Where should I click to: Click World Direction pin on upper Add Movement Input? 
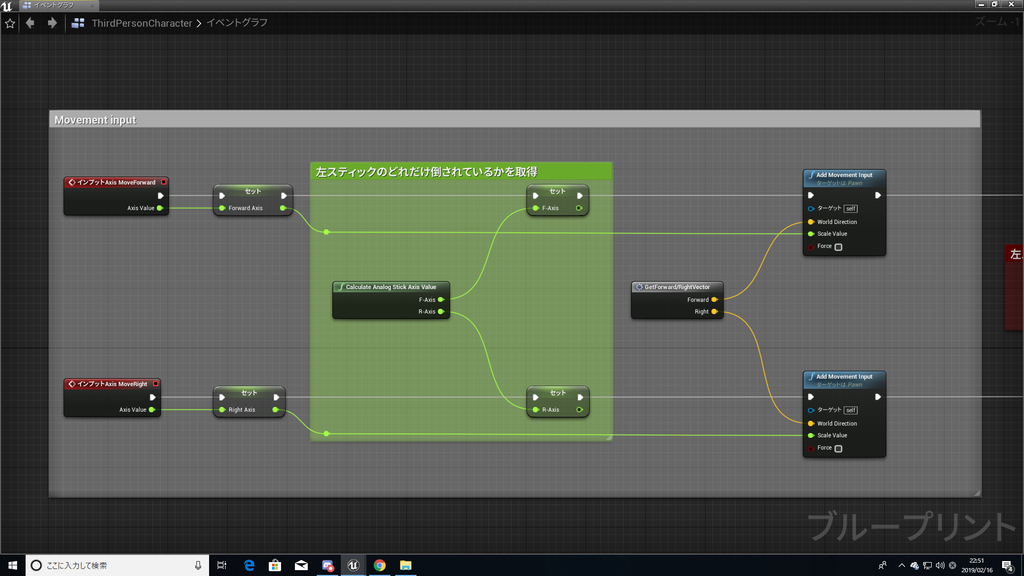coord(811,222)
